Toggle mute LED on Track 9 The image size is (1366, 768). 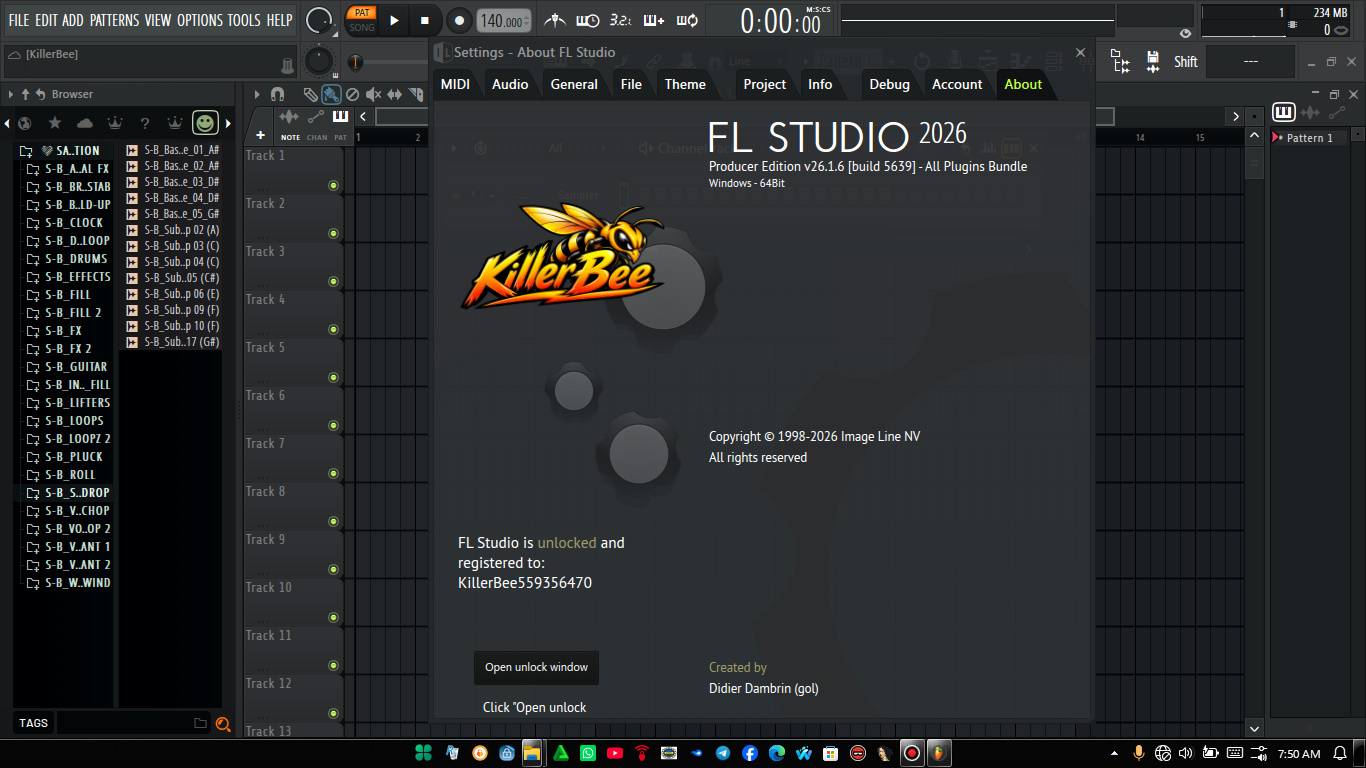[x=333, y=569]
